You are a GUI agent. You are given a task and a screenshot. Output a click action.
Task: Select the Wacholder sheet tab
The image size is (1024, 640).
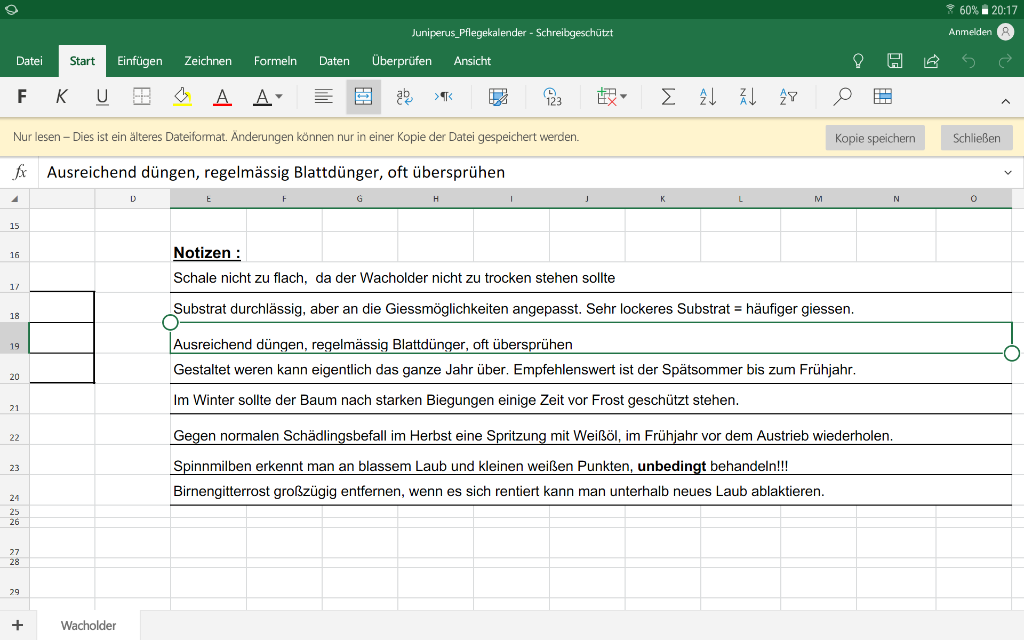(88, 626)
